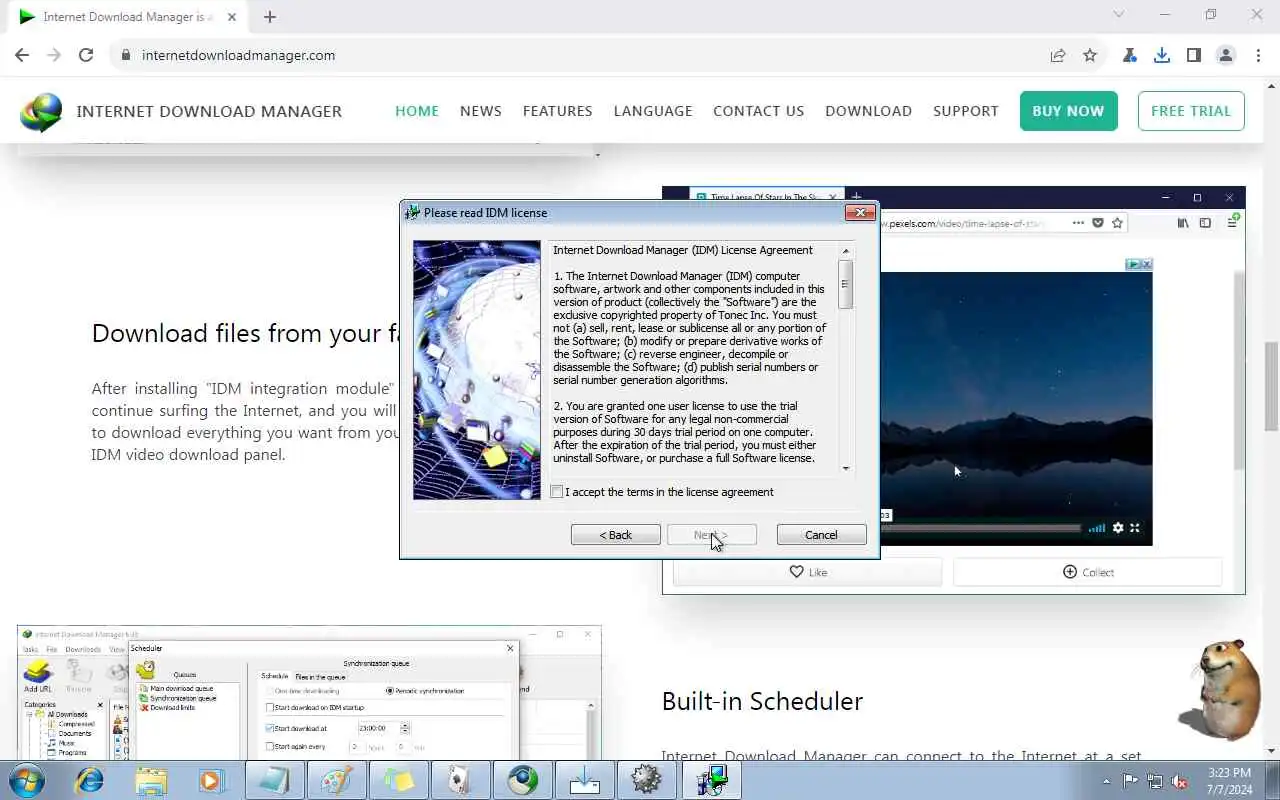Viewport: 1280px width, 800px height.
Task: Click the Built-in Scheduler heading
Action: point(762,701)
